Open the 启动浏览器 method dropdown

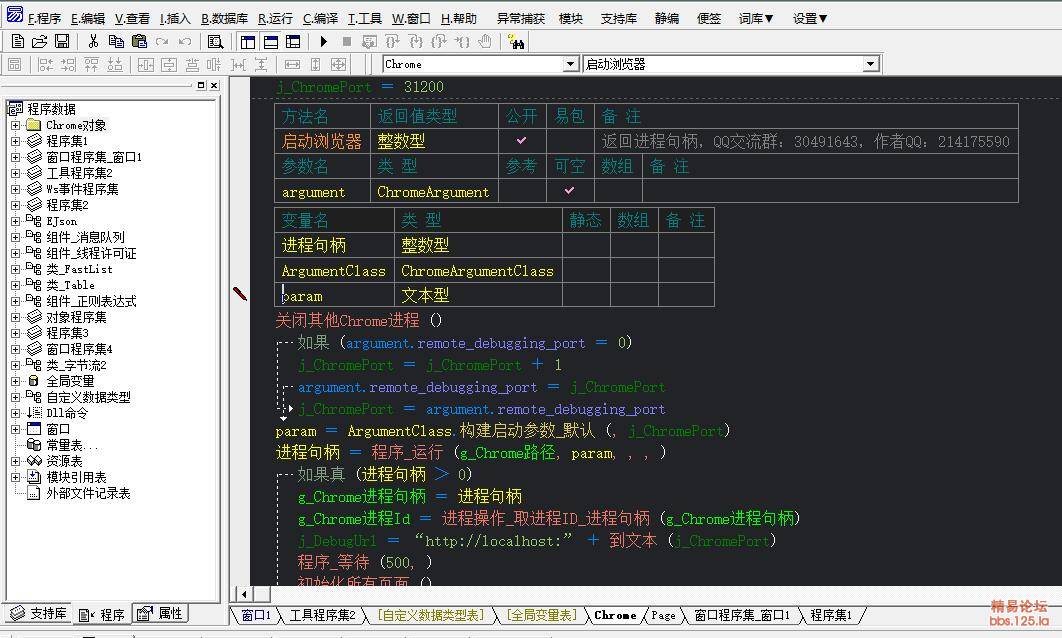871,64
